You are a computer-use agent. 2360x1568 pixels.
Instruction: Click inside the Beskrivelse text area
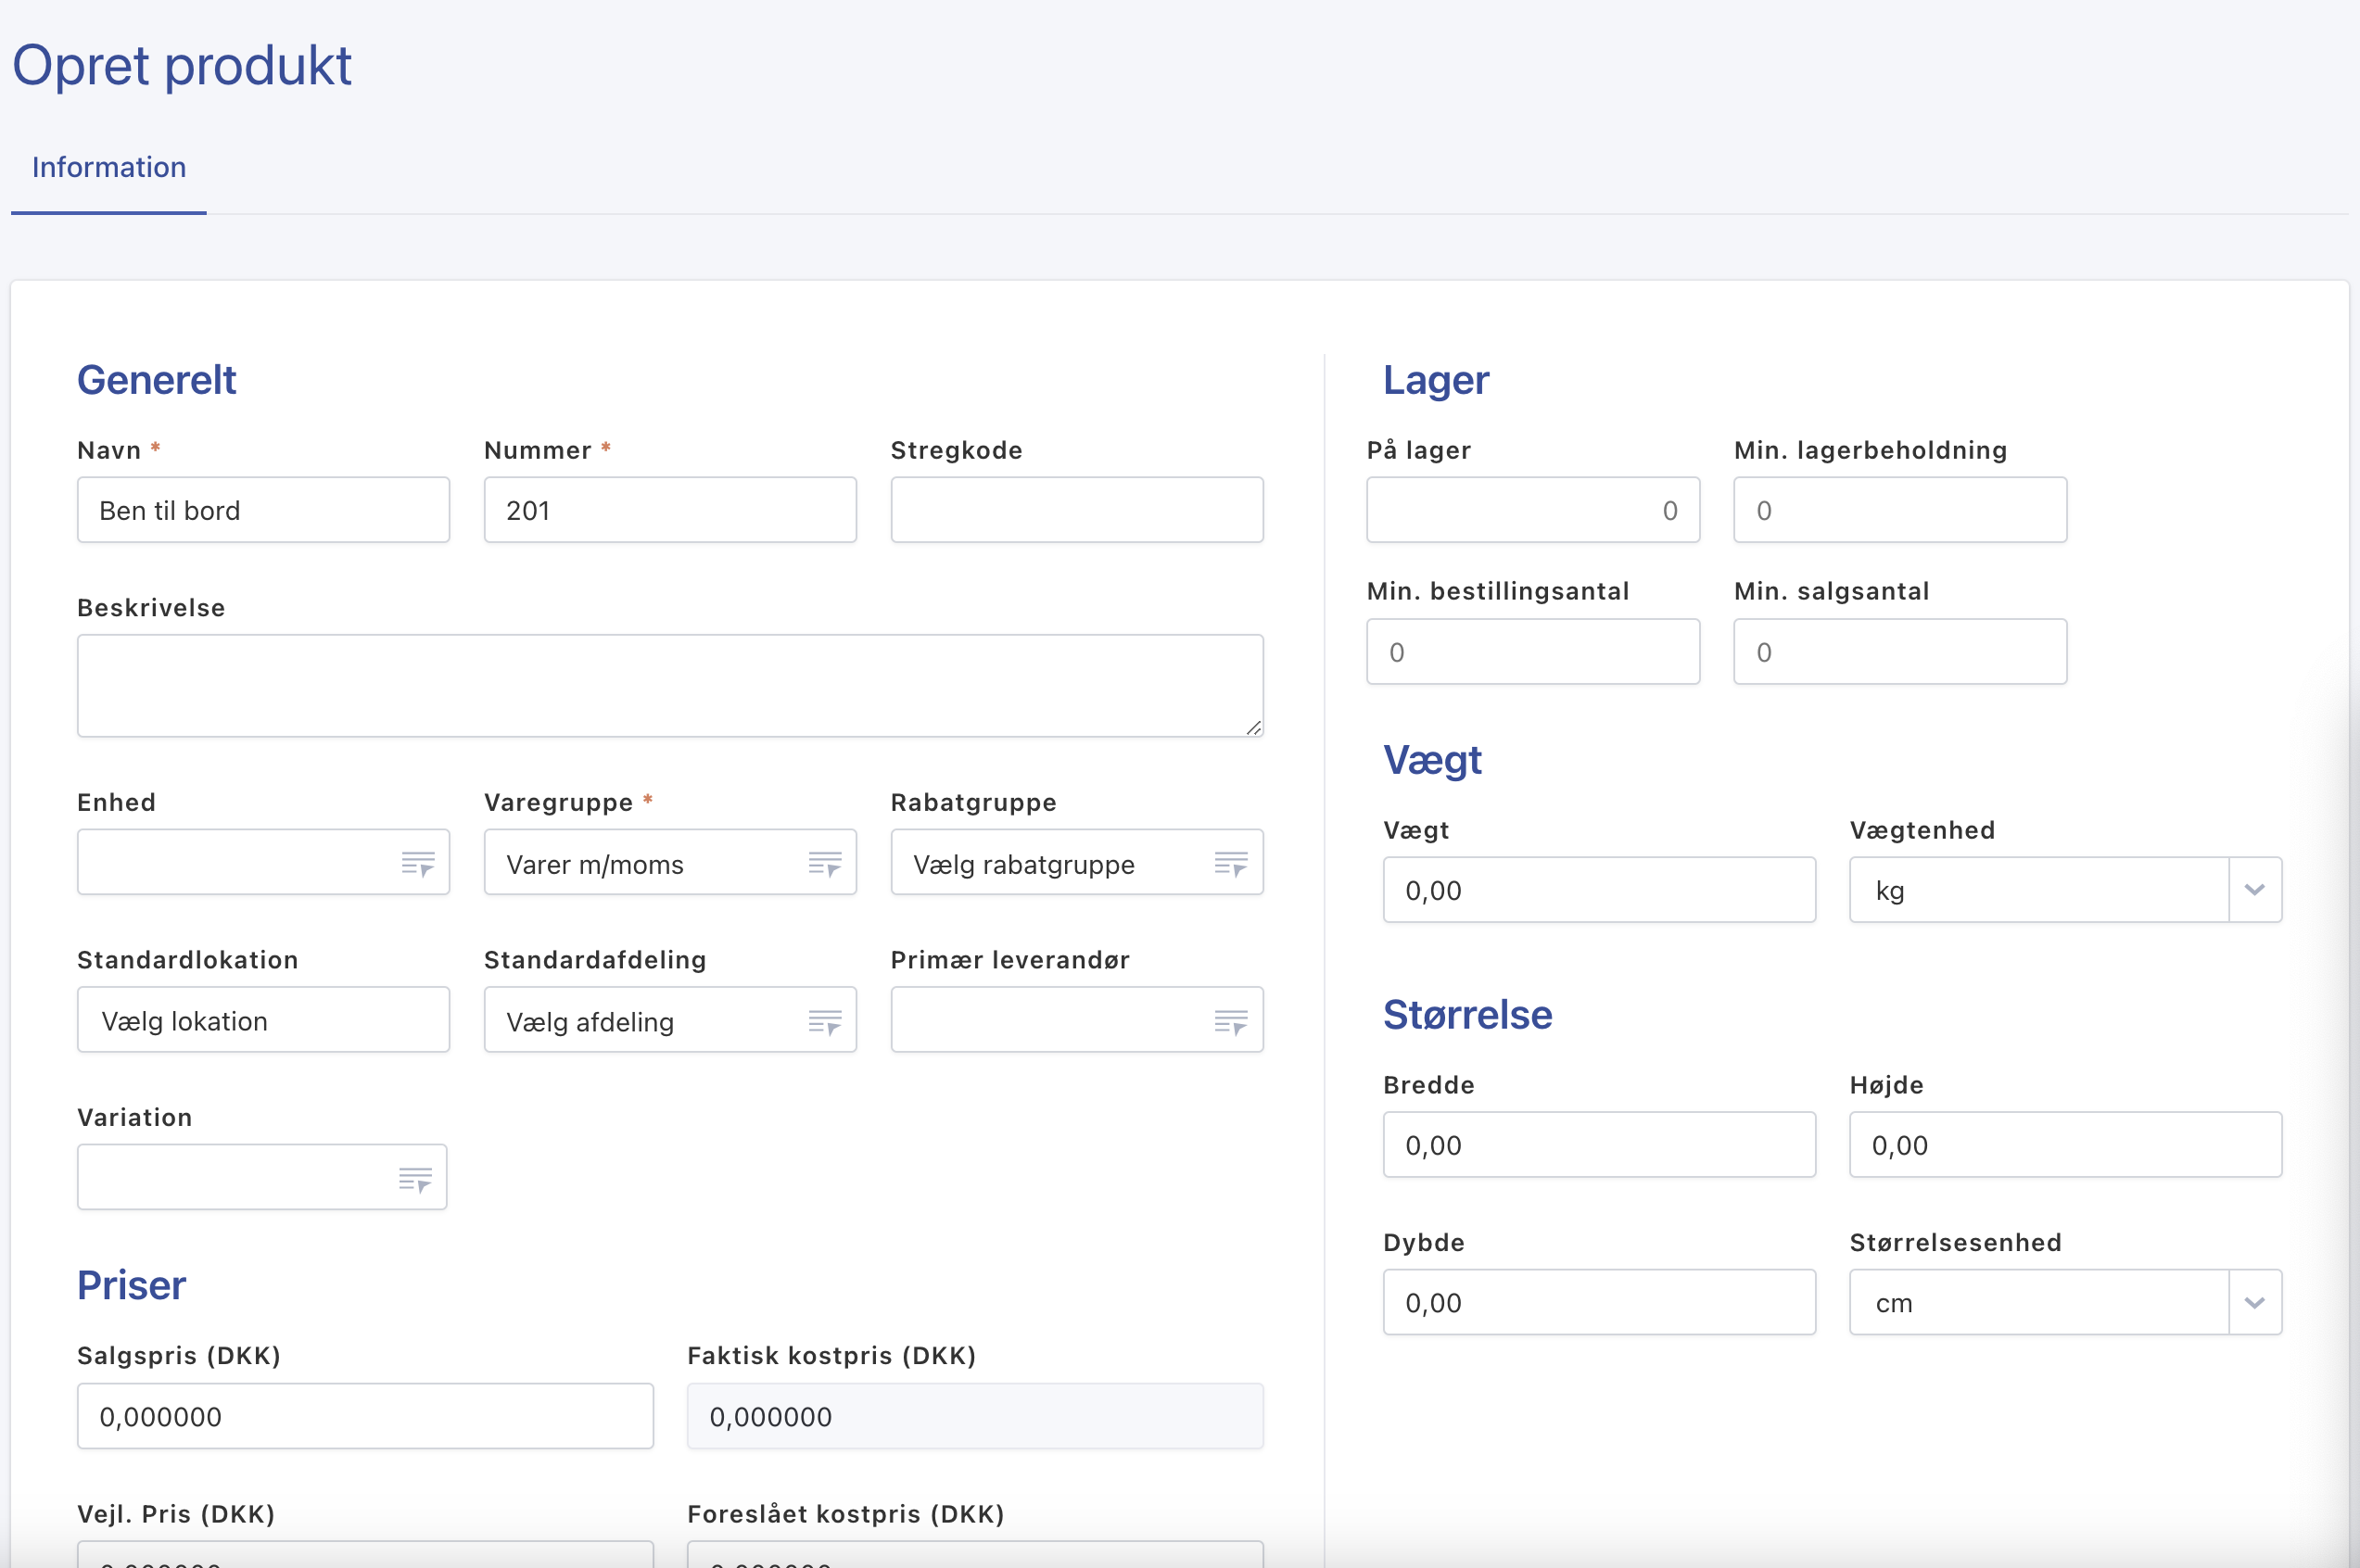tap(660, 685)
